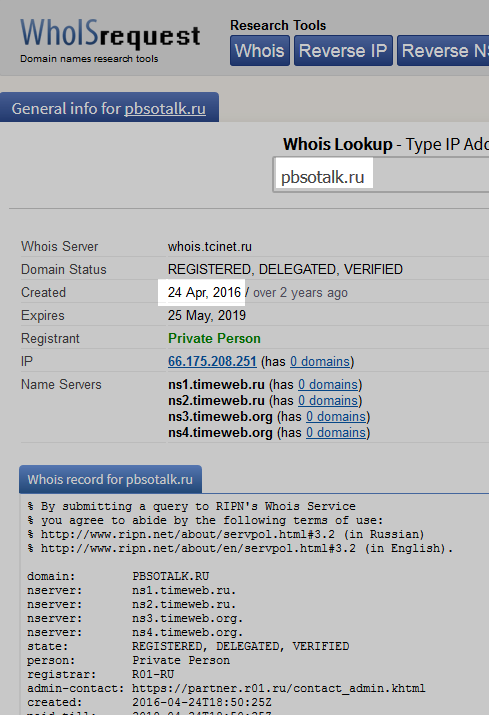Click the 'Domain names research tools' tagline

(89, 59)
